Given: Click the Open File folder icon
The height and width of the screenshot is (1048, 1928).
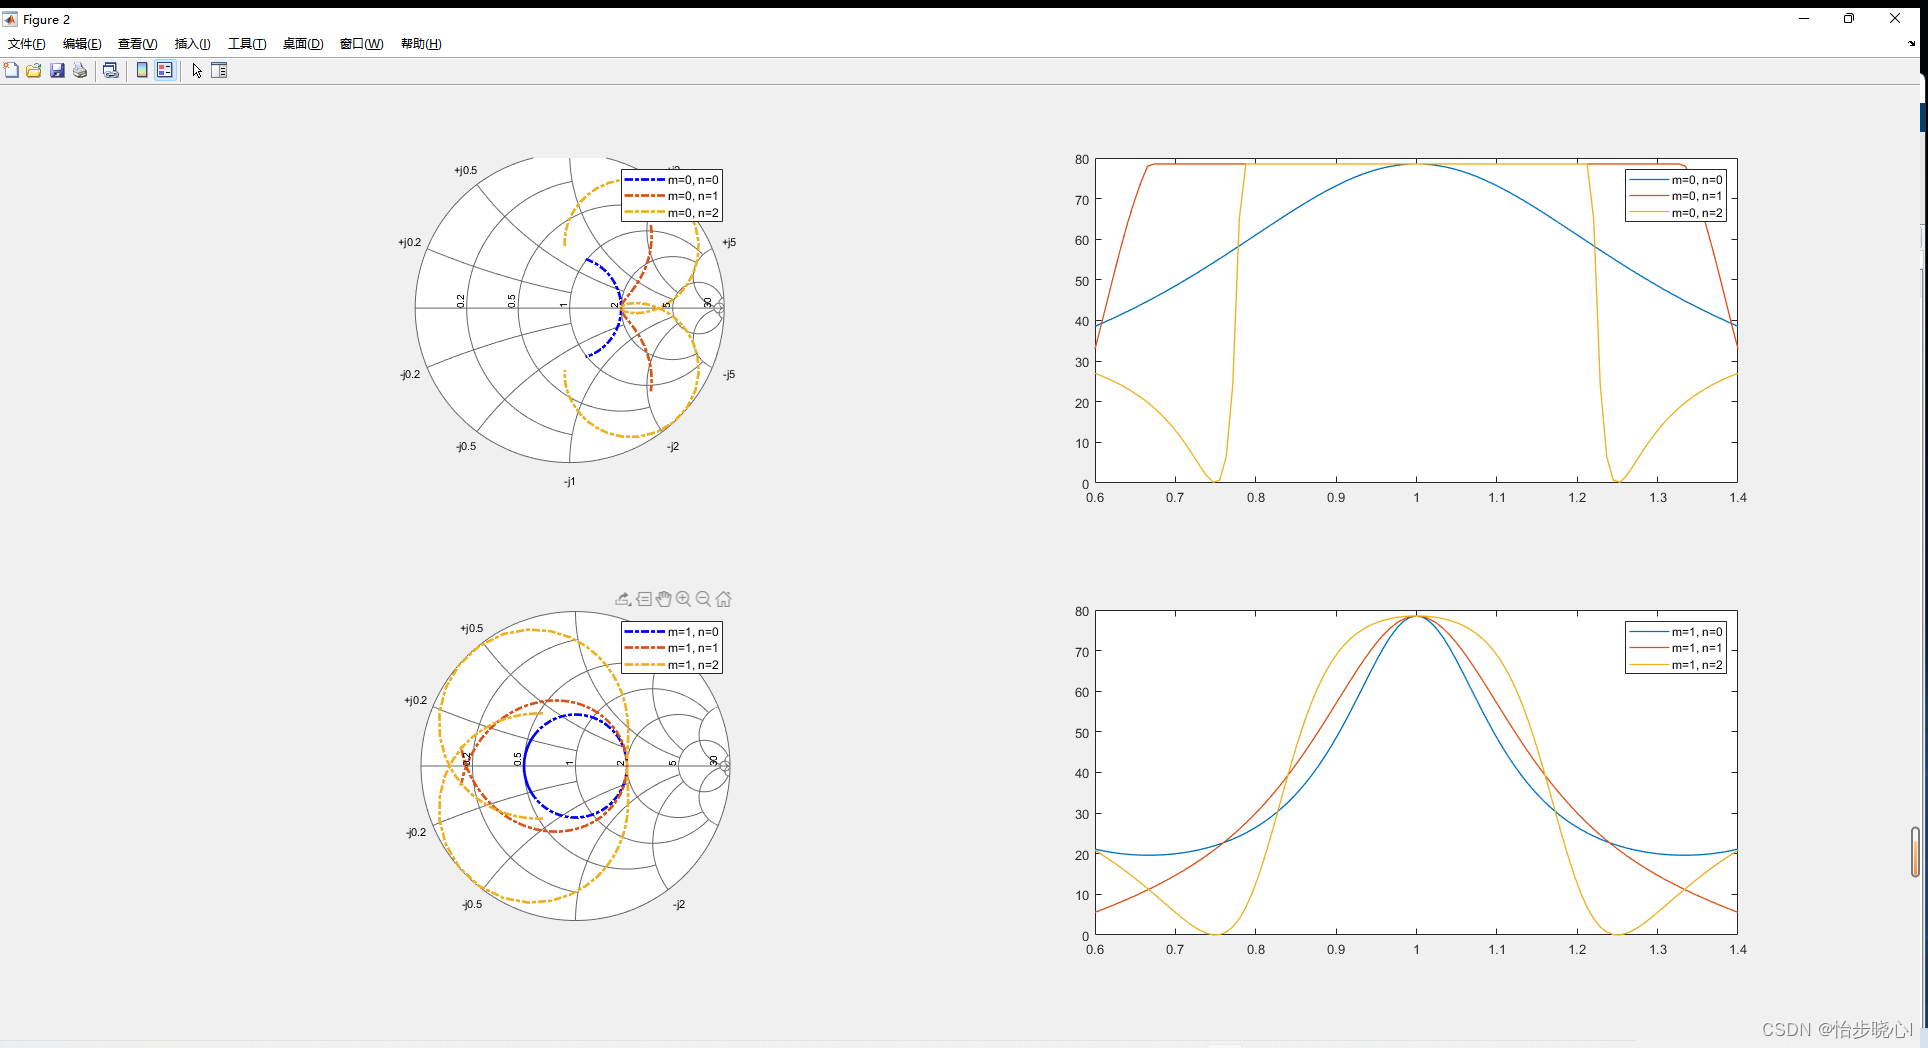Looking at the screenshot, I should [x=34, y=70].
